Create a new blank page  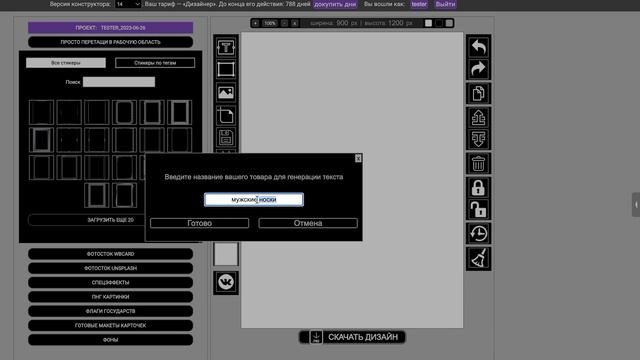click(x=226, y=116)
